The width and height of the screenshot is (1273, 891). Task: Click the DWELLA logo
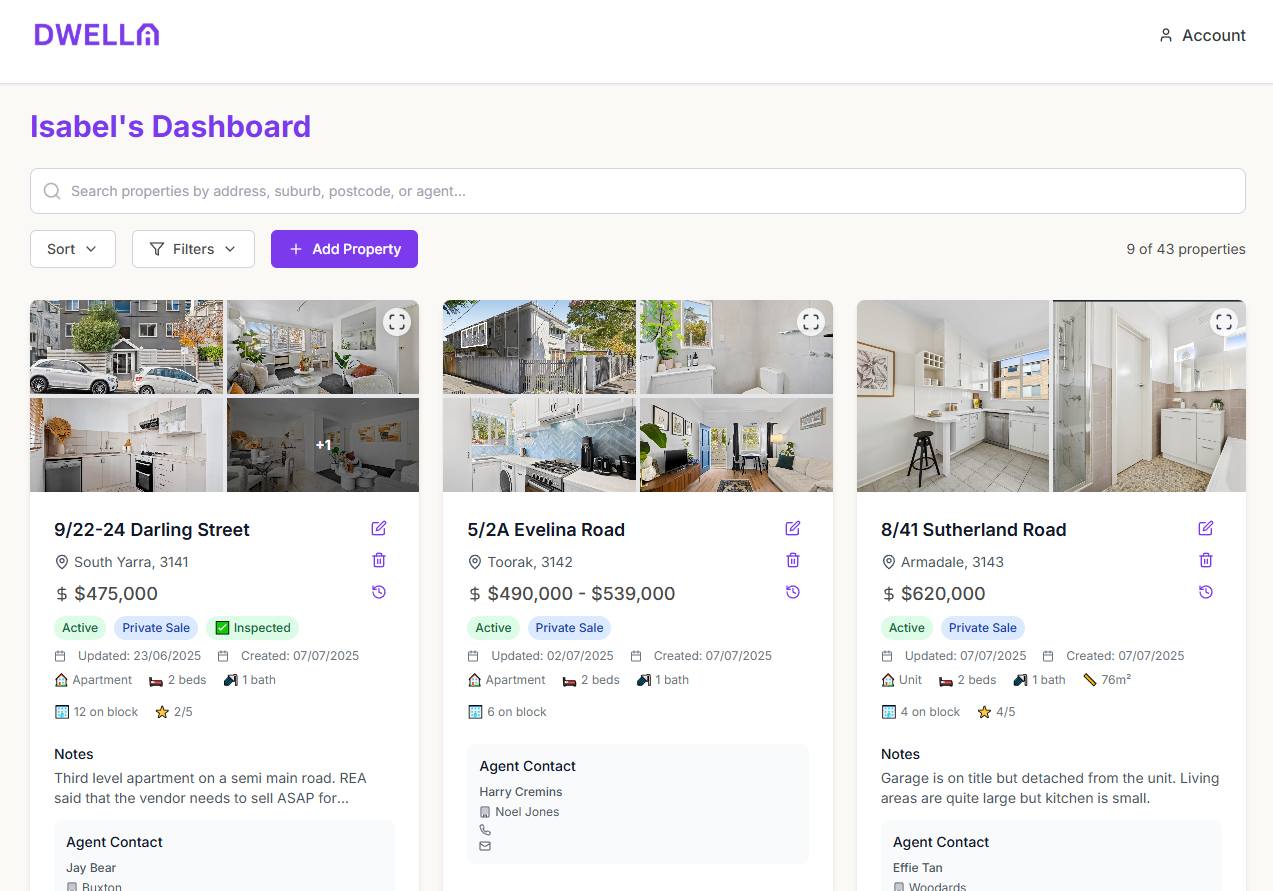click(96, 33)
